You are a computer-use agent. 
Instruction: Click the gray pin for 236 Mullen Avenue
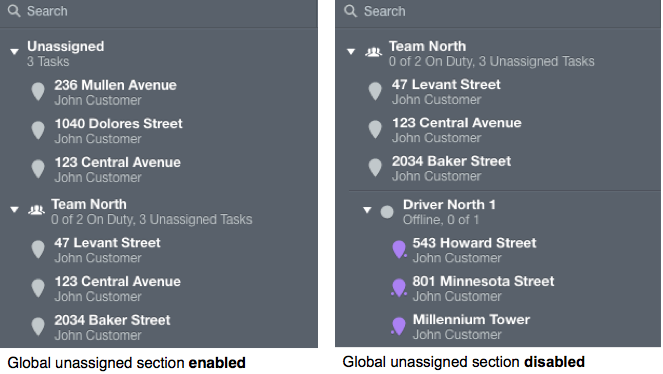[x=38, y=92]
